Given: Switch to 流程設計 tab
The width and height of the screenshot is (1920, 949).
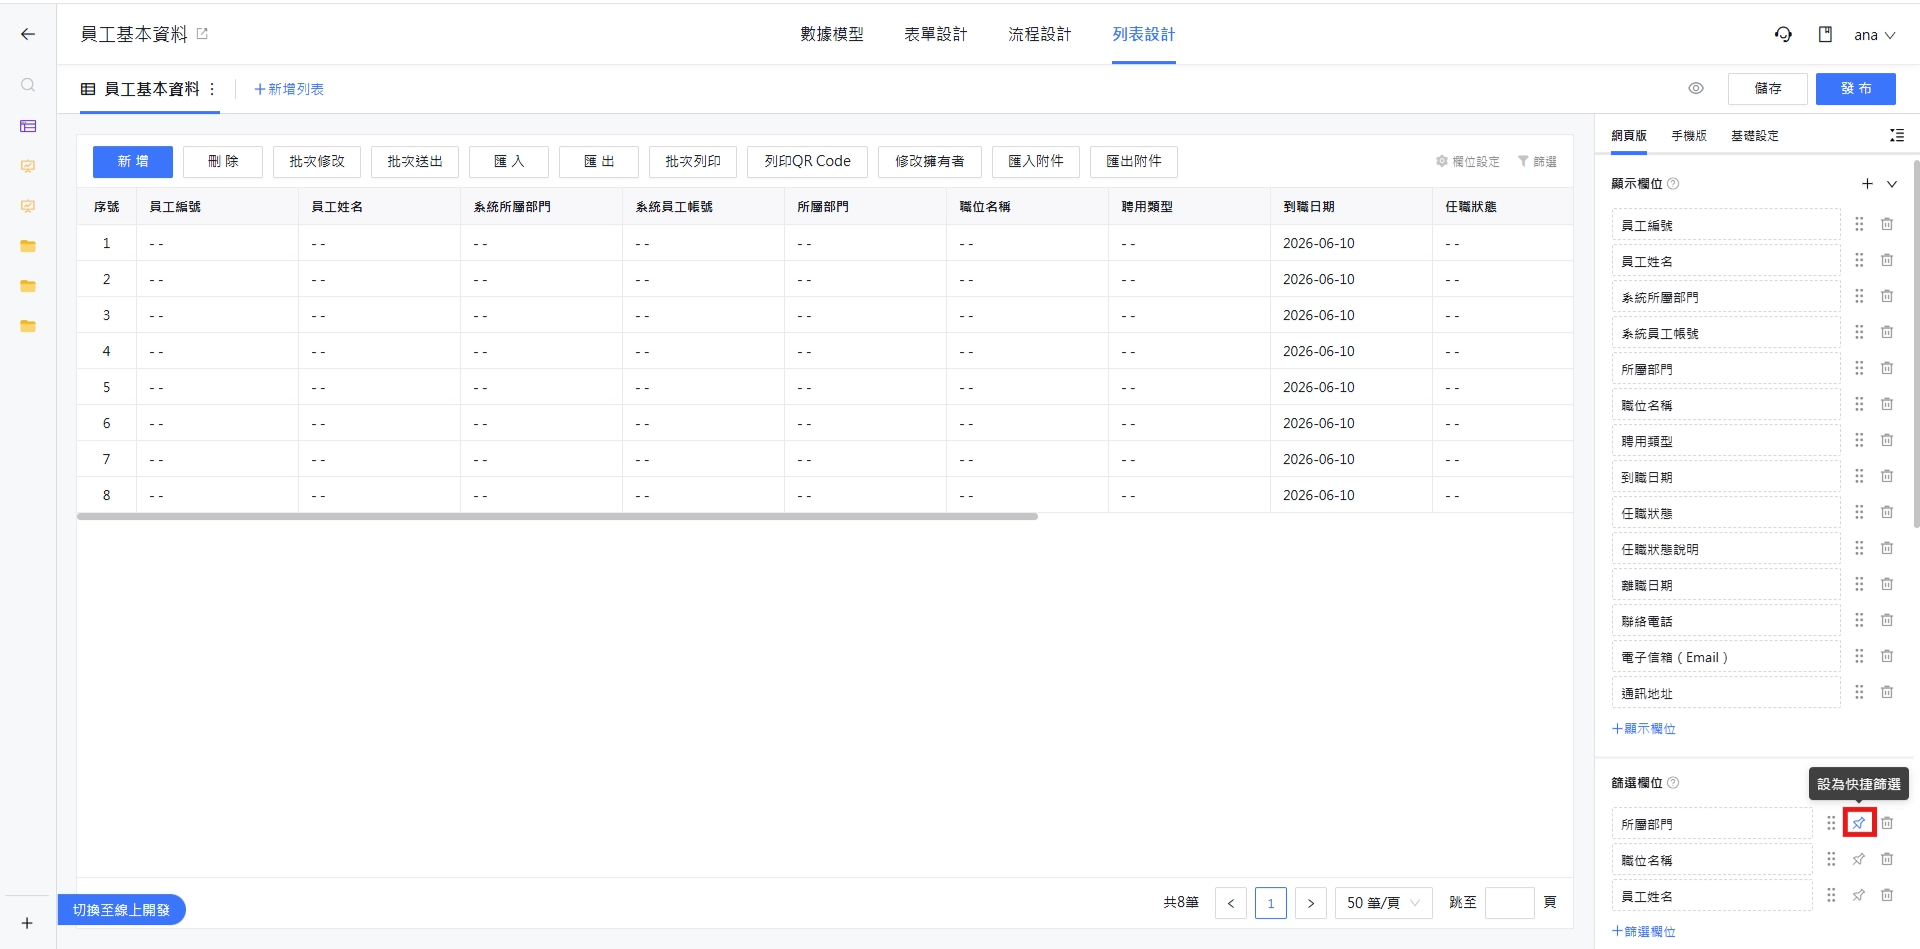Looking at the screenshot, I should coord(1039,34).
